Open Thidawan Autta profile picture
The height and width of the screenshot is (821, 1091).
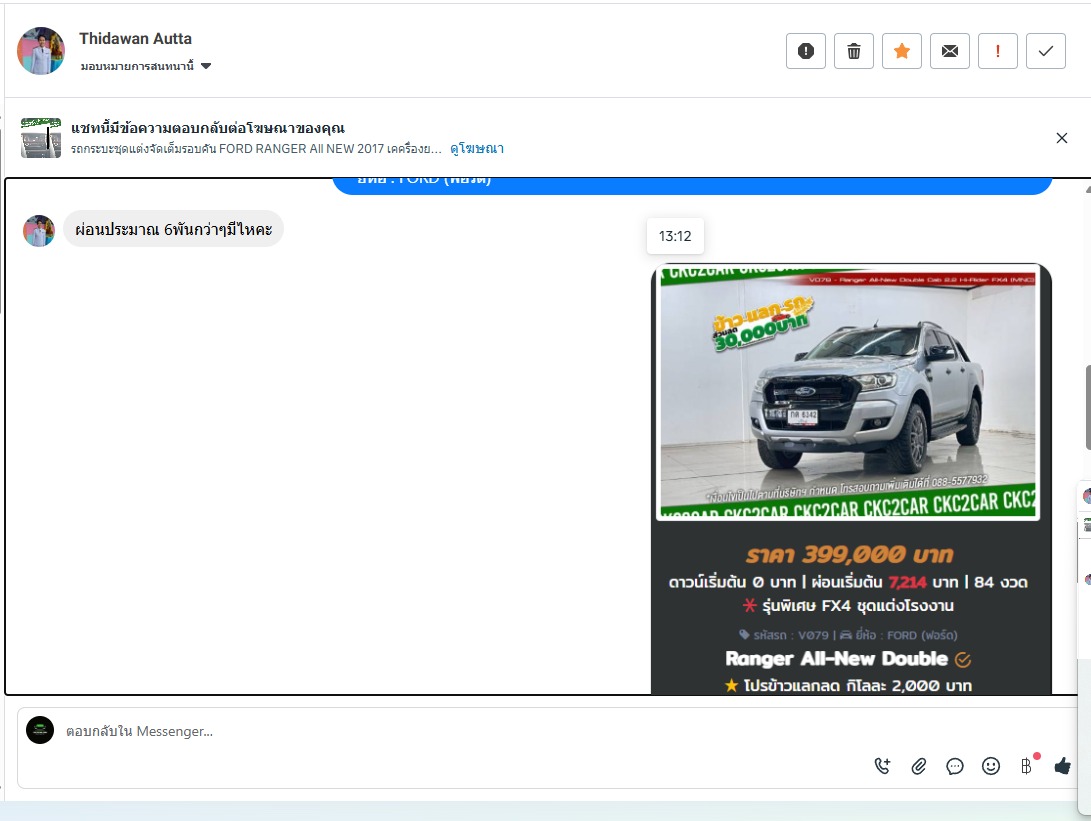pyautogui.click(x=41, y=51)
